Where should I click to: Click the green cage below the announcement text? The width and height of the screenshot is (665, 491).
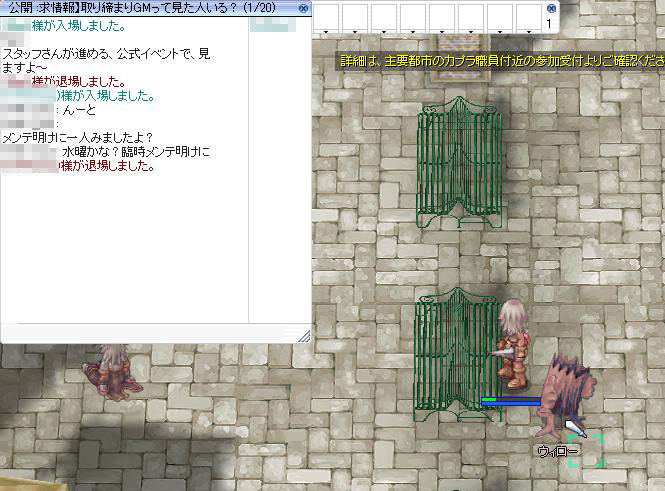point(460,162)
